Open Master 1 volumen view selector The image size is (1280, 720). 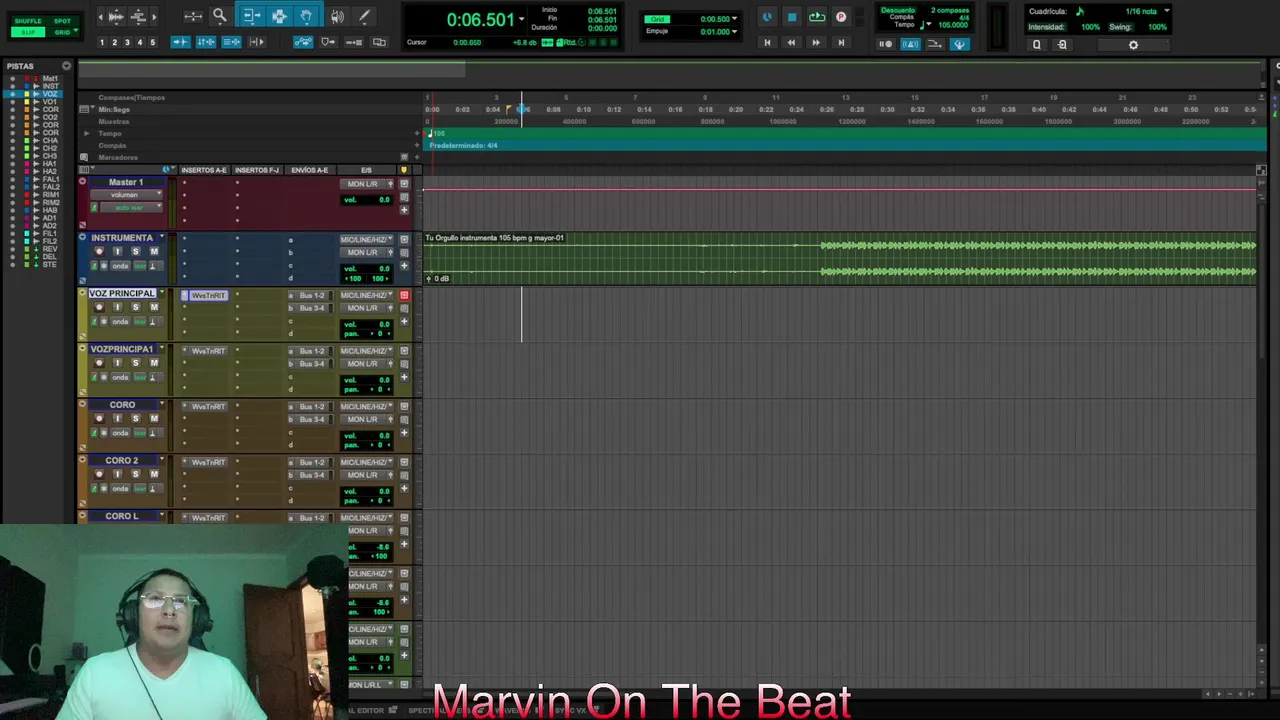(126, 195)
